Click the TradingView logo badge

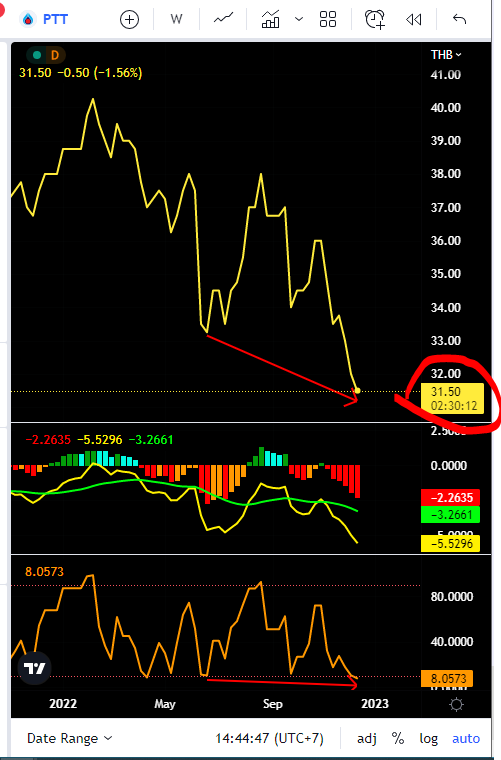[34, 669]
